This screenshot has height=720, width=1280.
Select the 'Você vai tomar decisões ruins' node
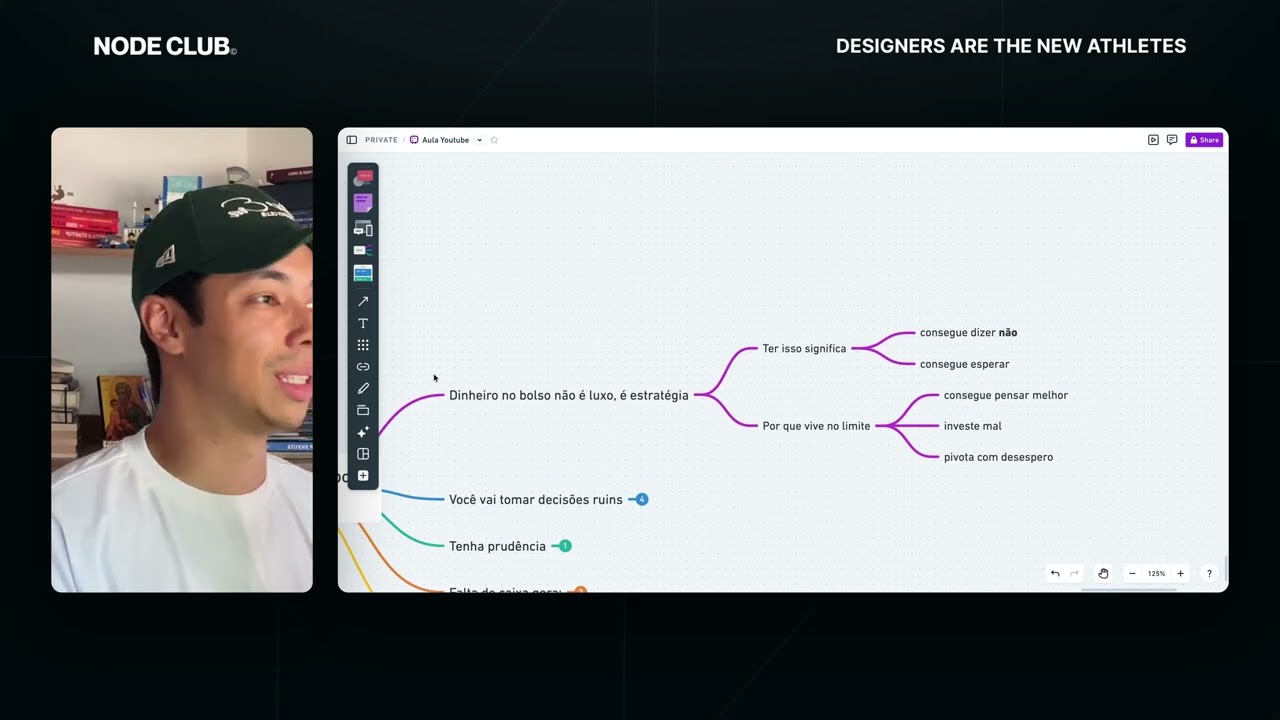(x=536, y=499)
